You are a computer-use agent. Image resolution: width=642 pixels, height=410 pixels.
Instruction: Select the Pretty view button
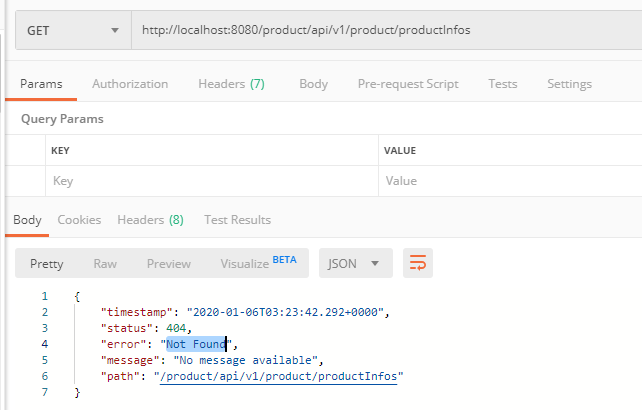tap(46, 263)
